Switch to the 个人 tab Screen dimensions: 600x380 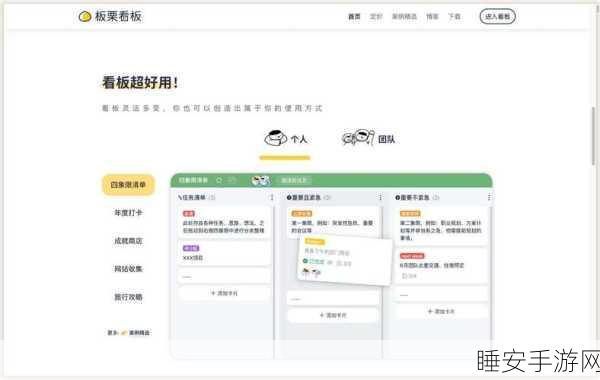[286, 139]
